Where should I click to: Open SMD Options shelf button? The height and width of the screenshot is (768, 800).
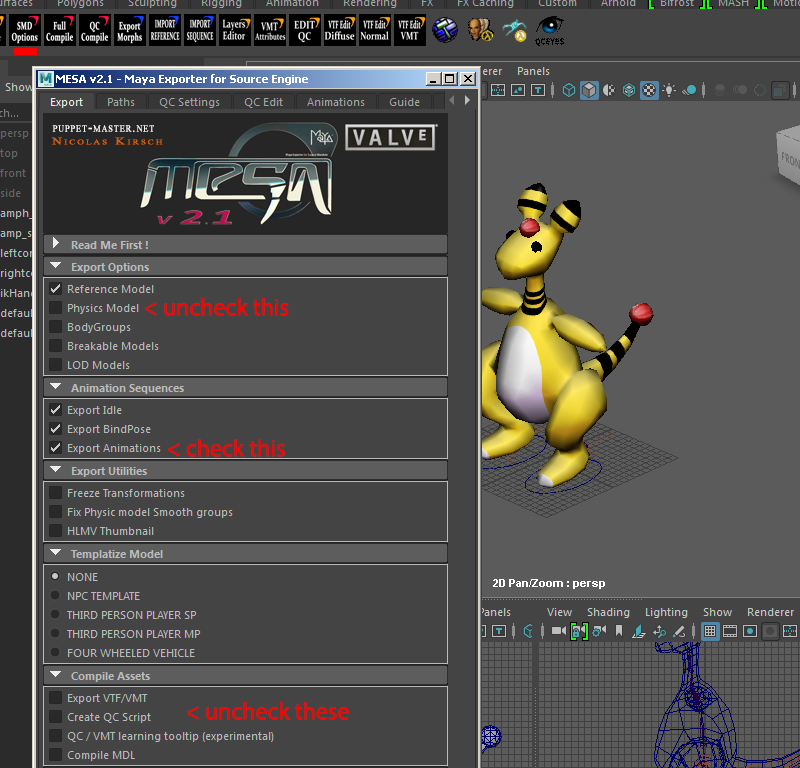click(x=24, y=31)
